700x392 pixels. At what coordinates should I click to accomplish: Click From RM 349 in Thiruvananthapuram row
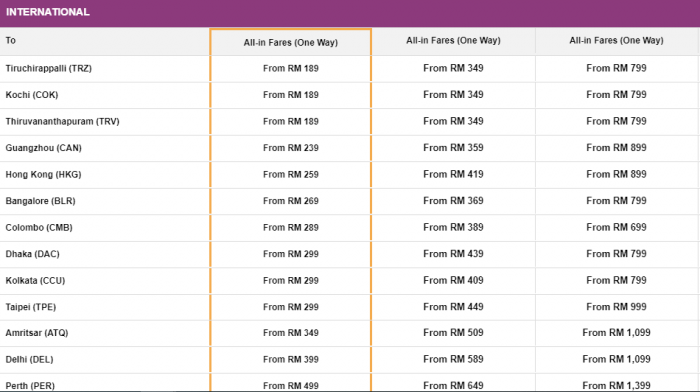pyautogui.click(x=453, y=121)
